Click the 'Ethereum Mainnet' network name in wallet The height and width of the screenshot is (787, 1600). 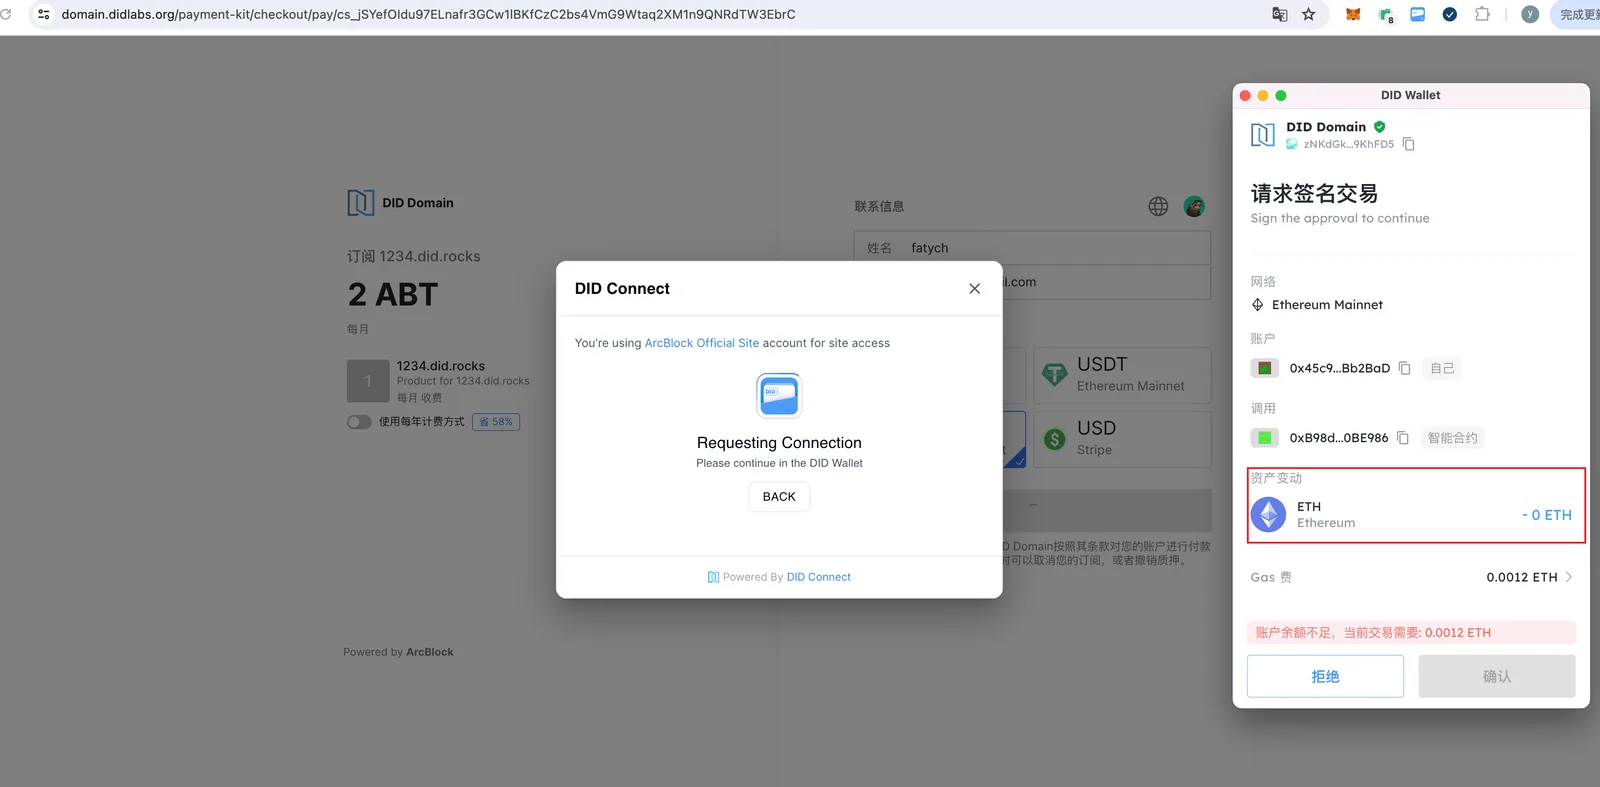1327,305
